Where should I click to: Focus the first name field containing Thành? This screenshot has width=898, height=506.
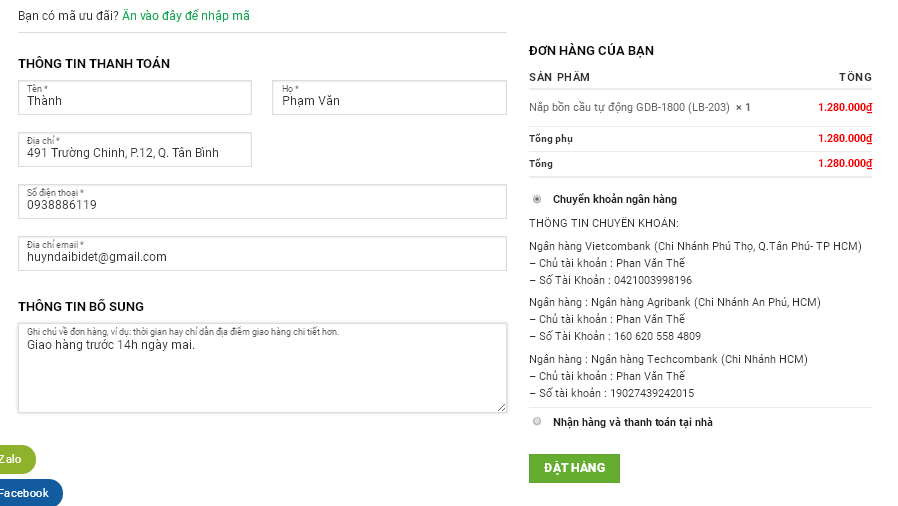click(134, 99)
